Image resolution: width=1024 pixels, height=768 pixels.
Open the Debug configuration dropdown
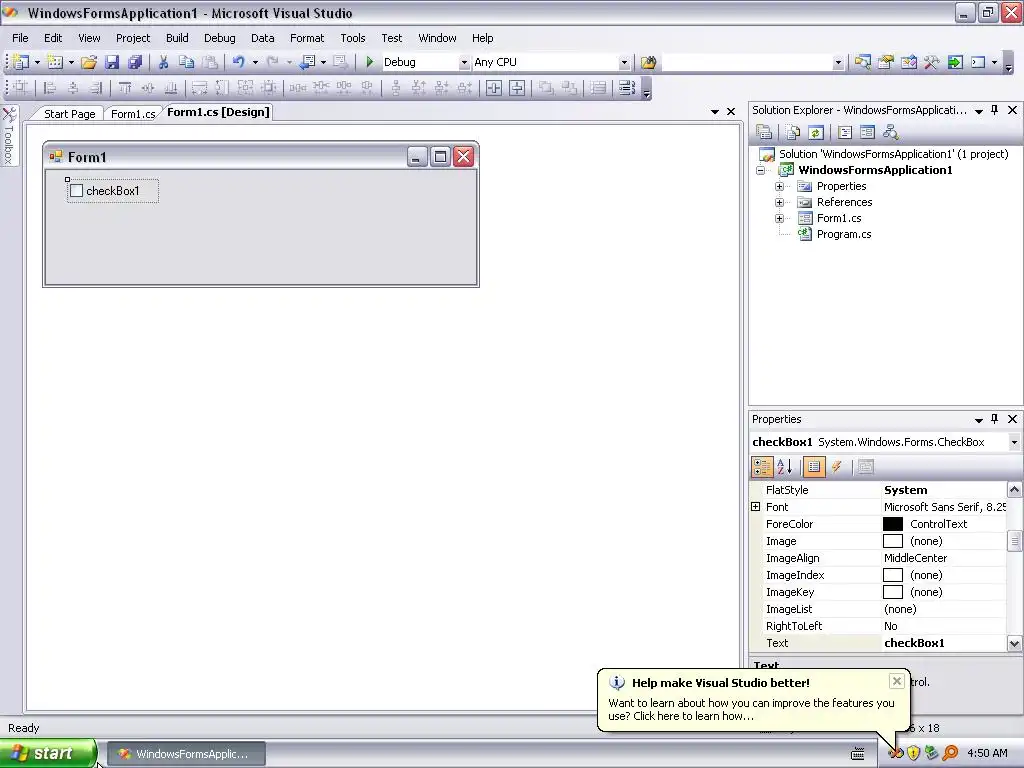tap(464, 63)
